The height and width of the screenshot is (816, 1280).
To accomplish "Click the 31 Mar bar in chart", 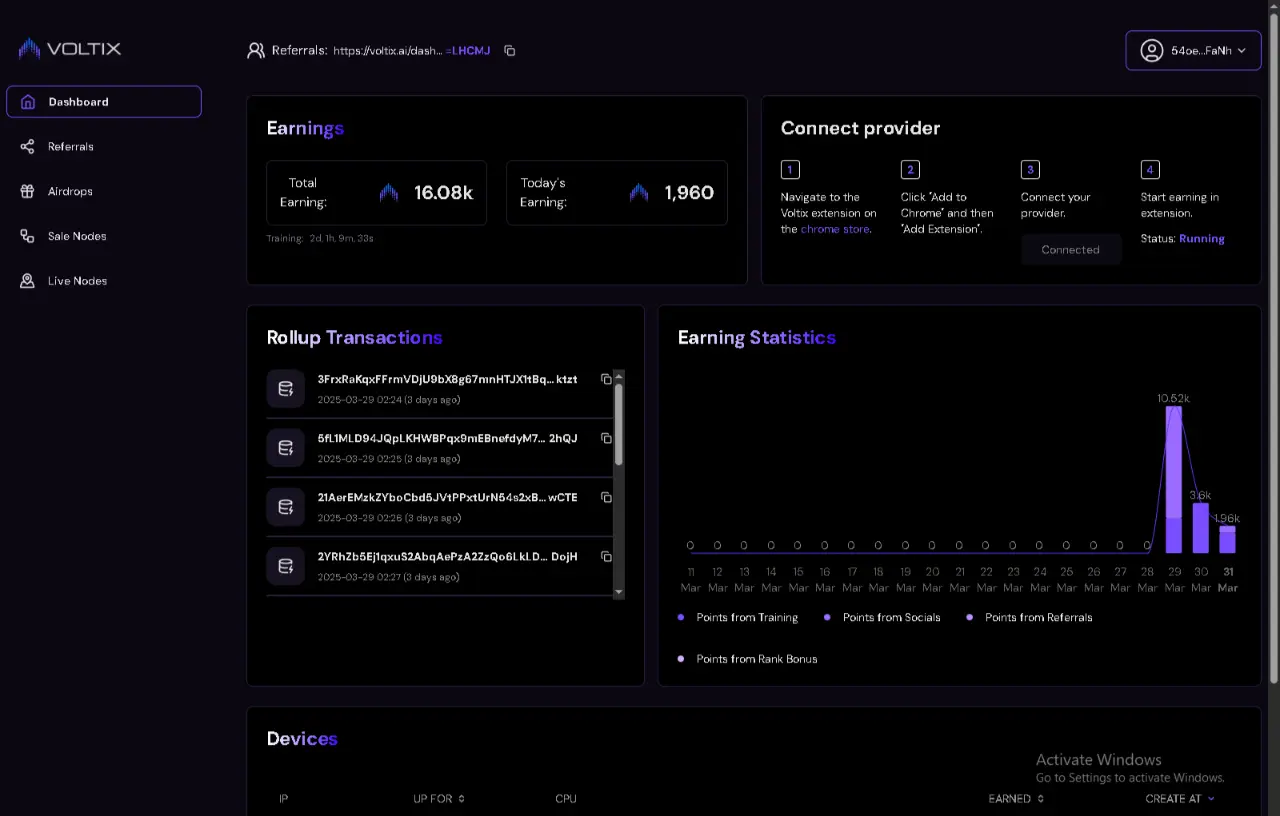I will (x=1227, y=540).
